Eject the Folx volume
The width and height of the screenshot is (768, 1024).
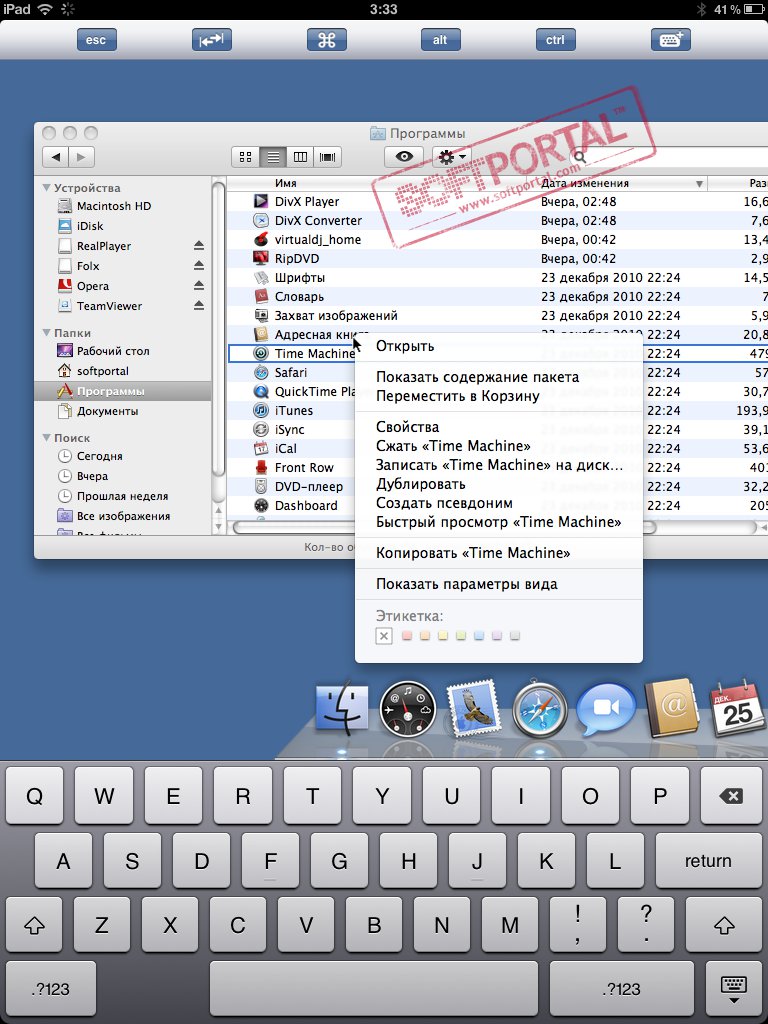199,266
